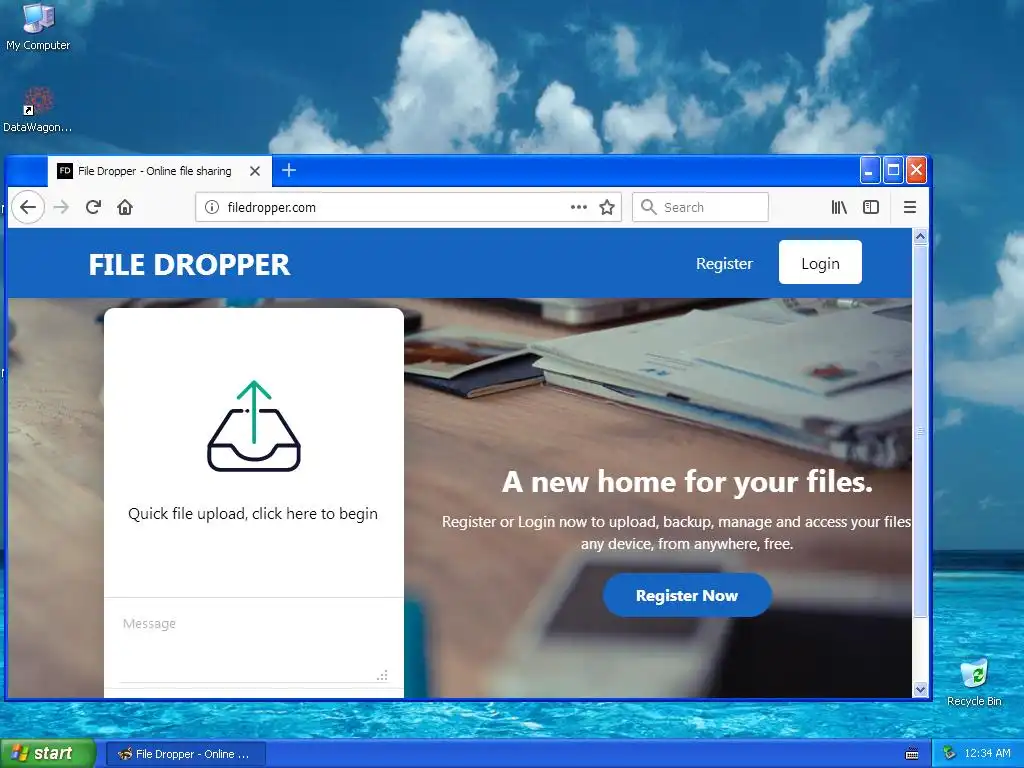Click the magnifier icon in the search box

tap(648, 207)
